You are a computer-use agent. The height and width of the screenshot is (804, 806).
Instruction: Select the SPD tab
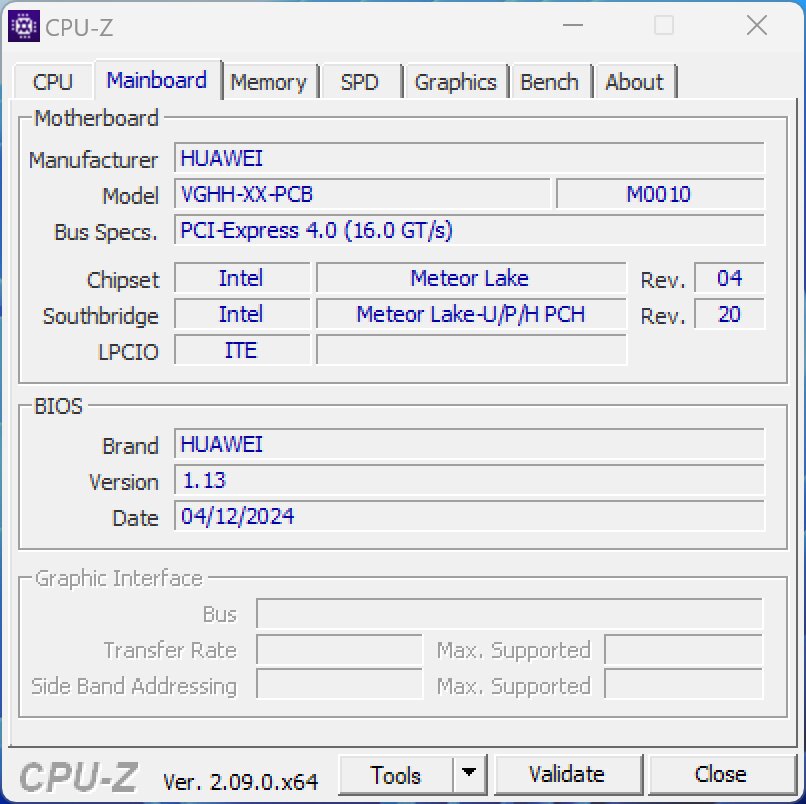pyautogui.click(x=360, y=82)
